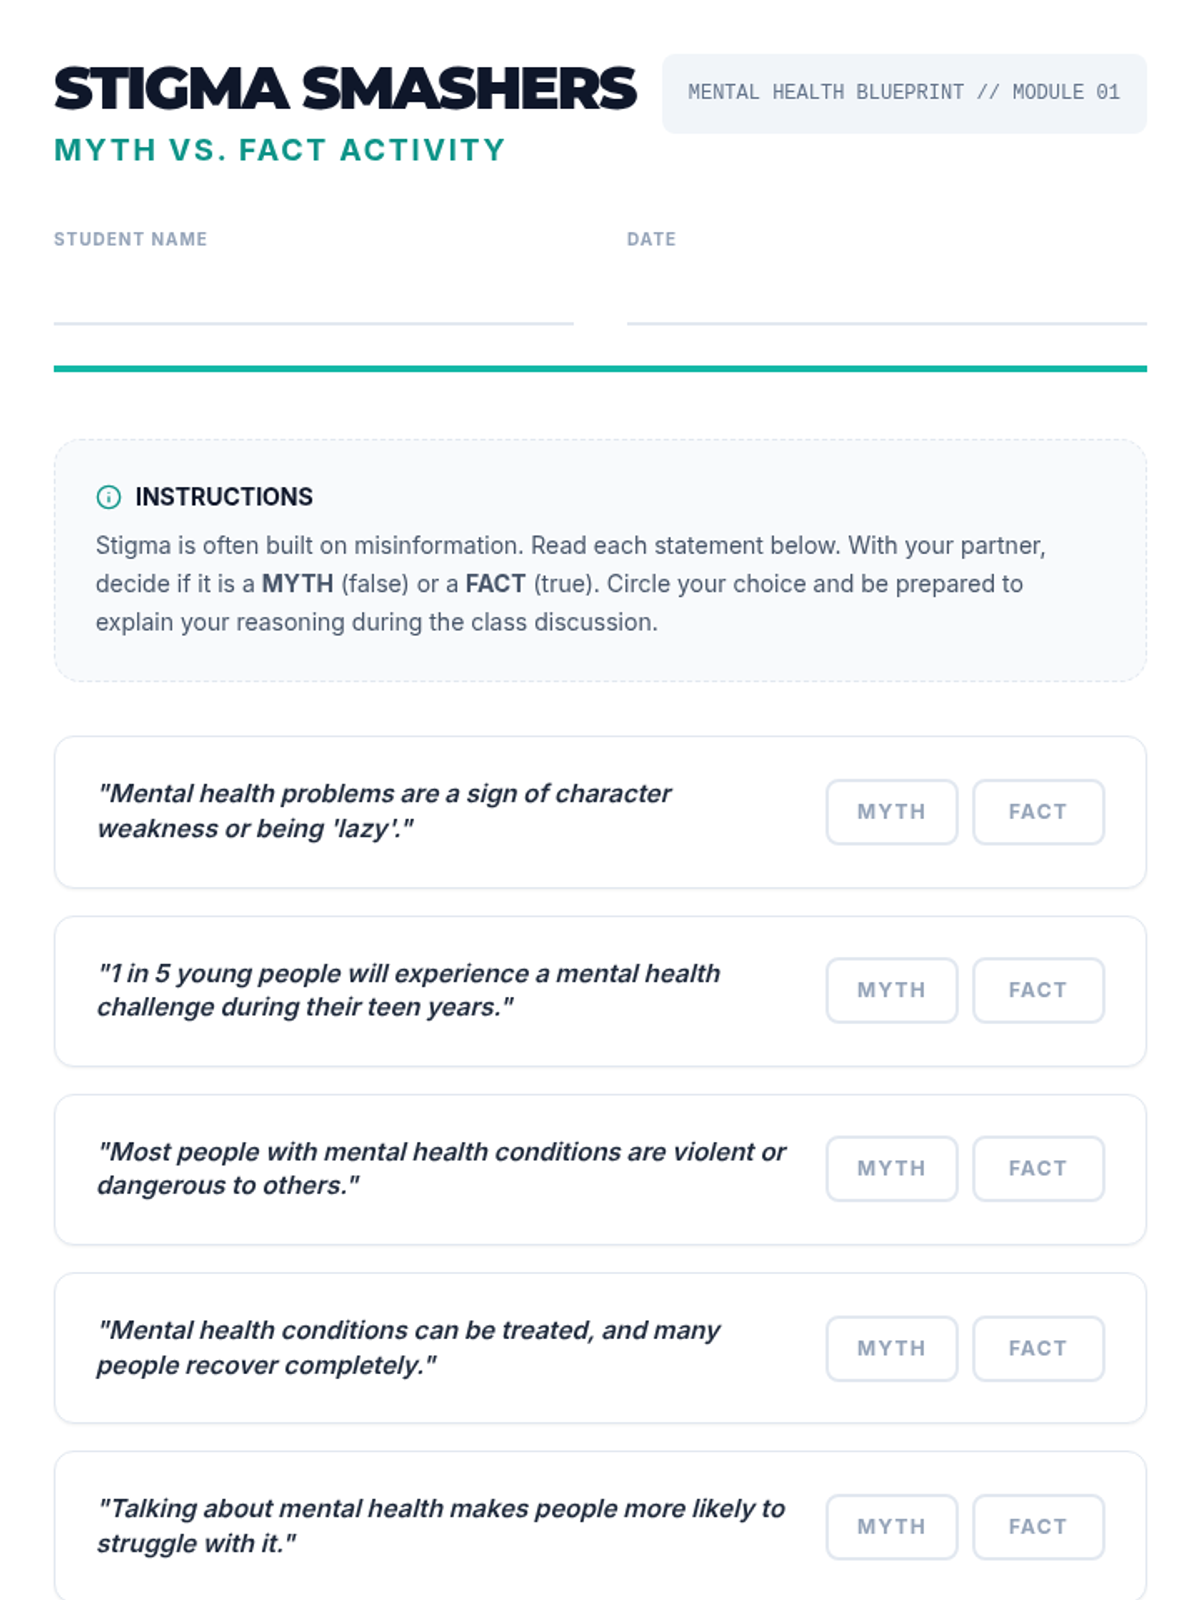The height and width of the screenshot is (1600, 1200).
Task: Click the Date input line
Action: click(x=886, y=300)
